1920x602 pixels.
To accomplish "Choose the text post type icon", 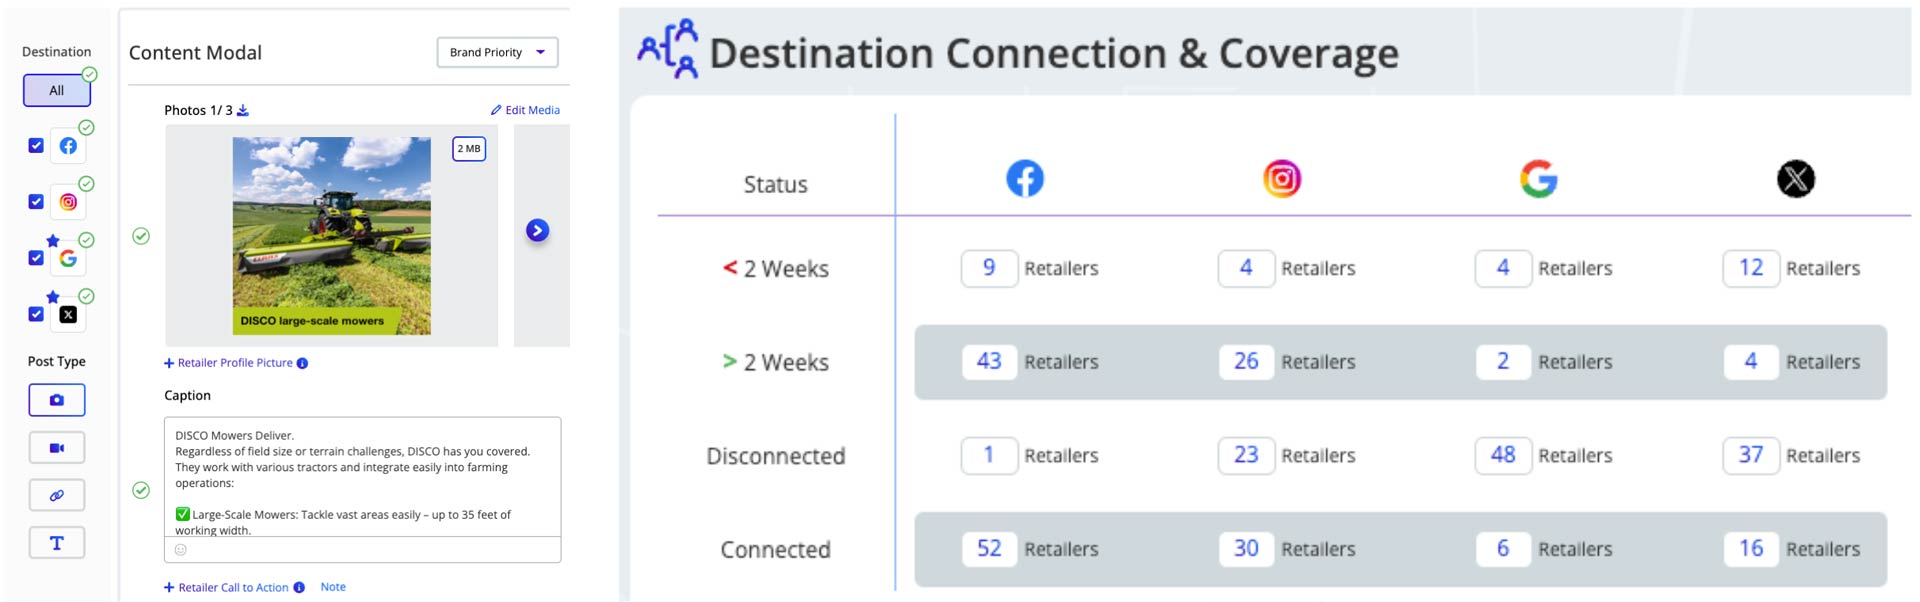I will coord(57,543).
